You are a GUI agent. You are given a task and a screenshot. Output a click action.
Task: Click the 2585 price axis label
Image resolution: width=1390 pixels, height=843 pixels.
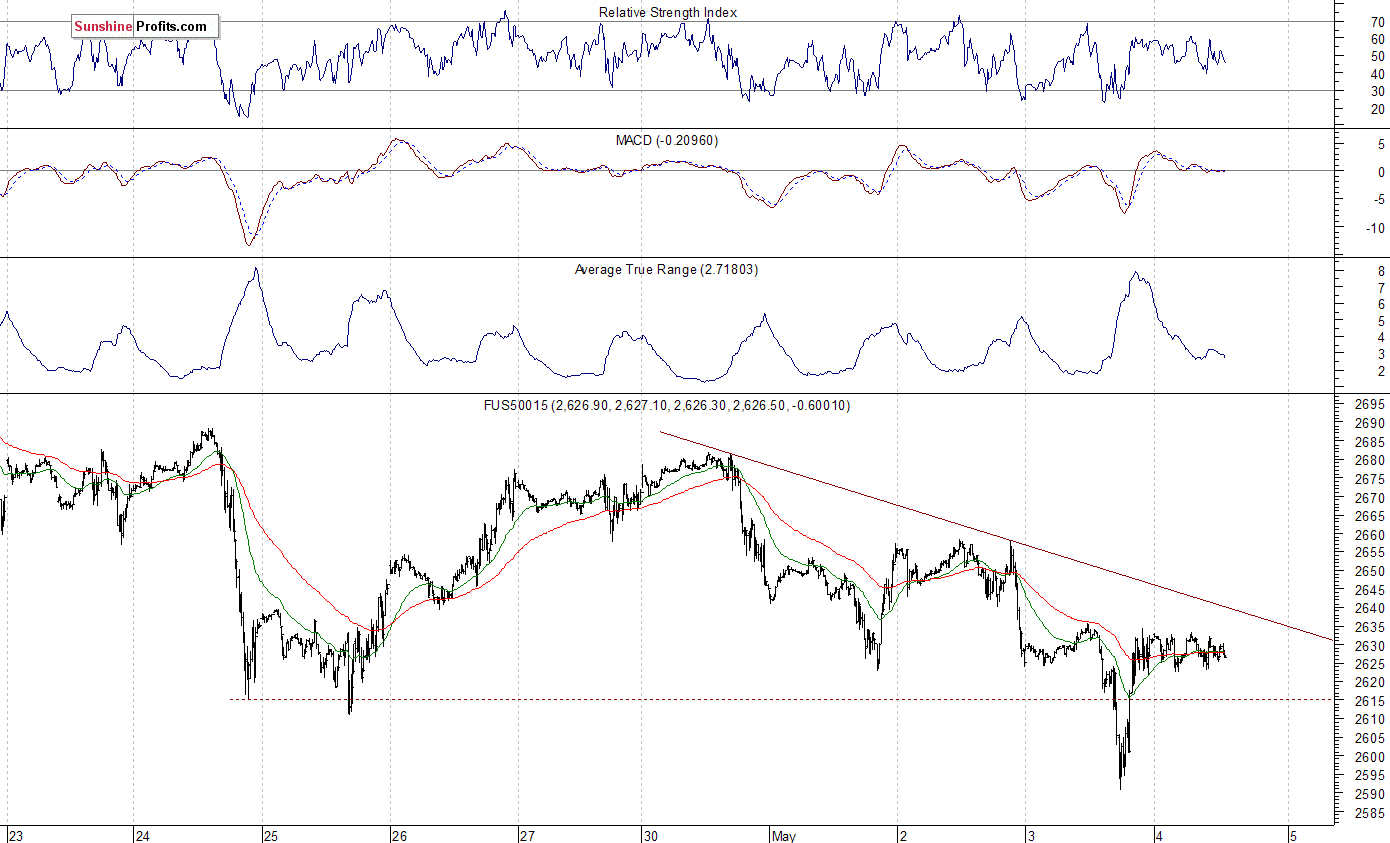click(1369, 812)
